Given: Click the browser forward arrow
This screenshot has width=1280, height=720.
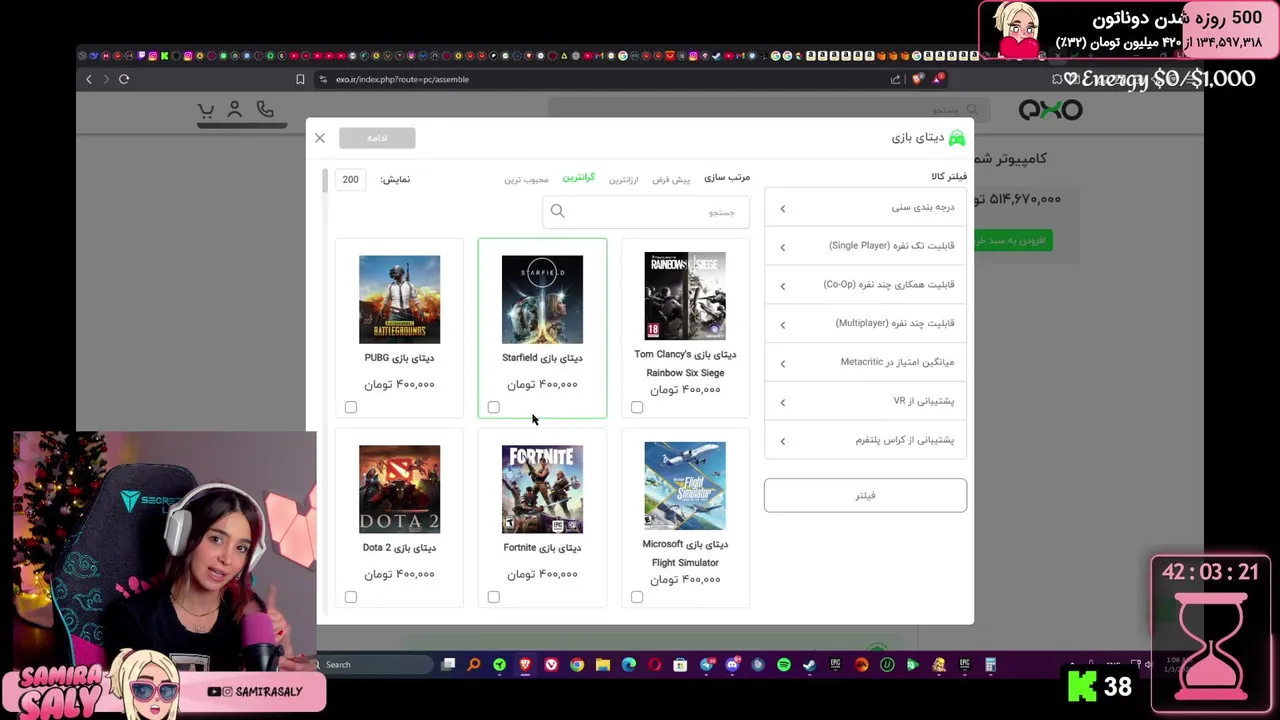Looking at the screenshot, I should coord(106,79).
